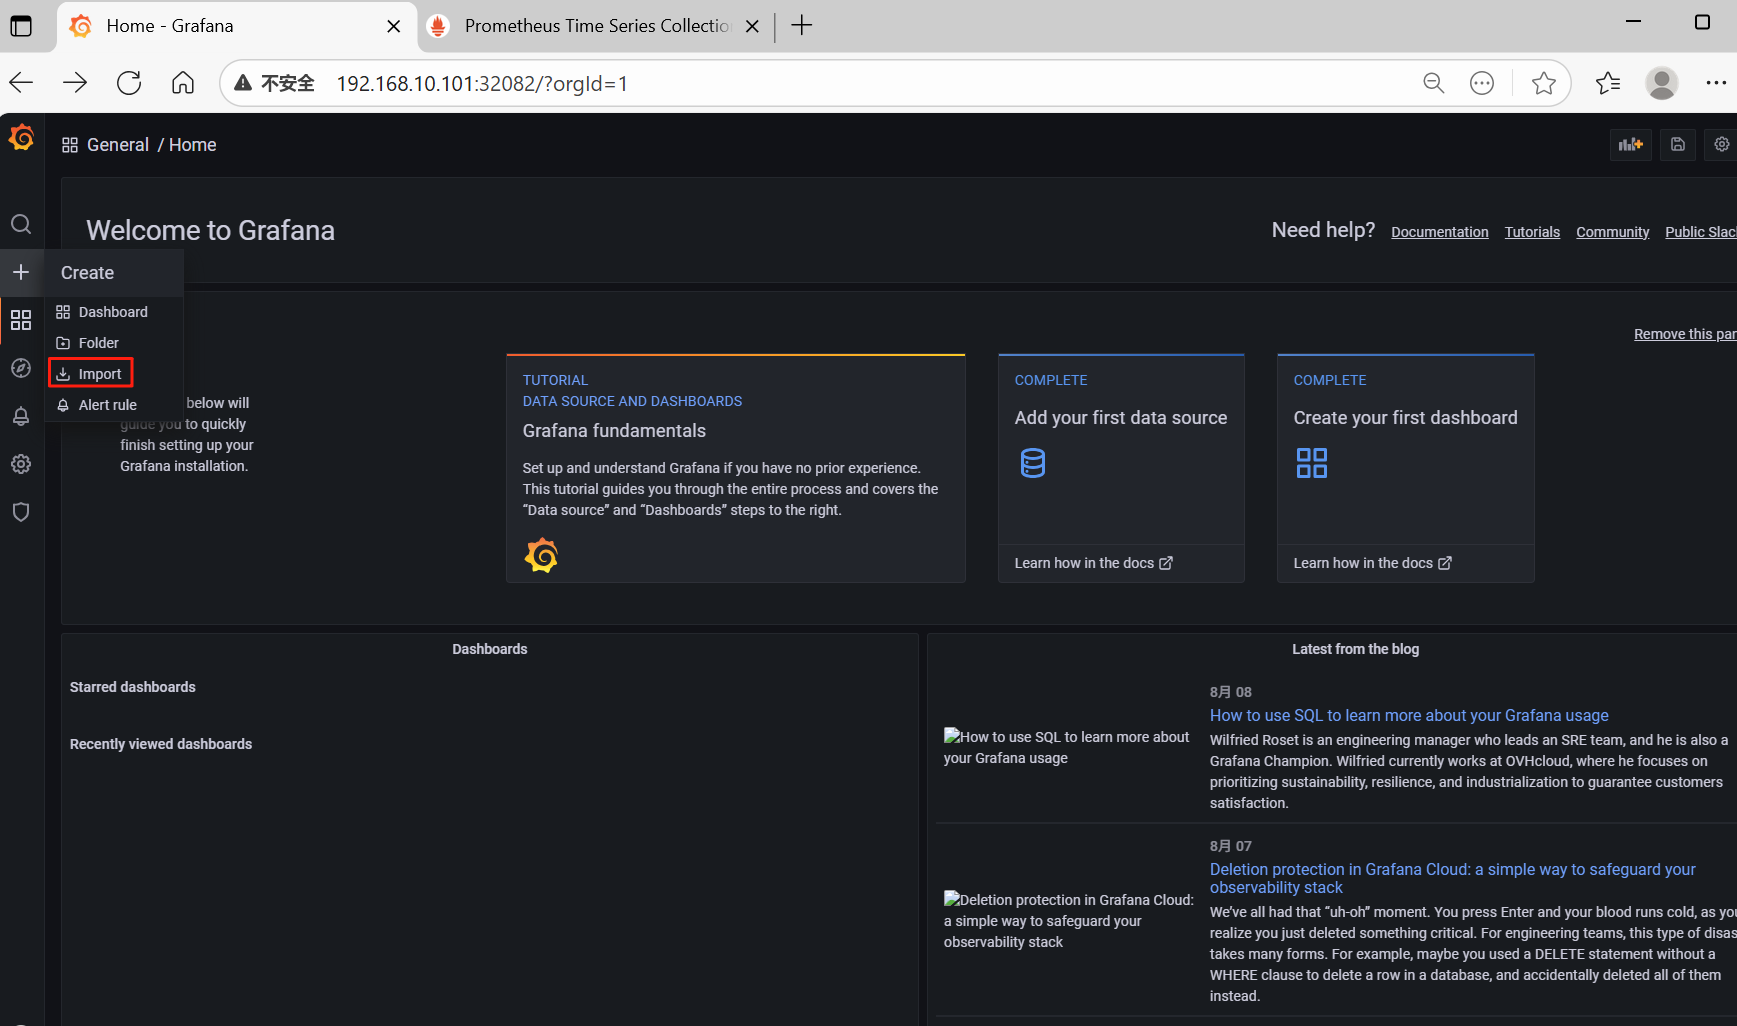Click Learn how in the docs under data source card
The height and width of the screenshot is (1026, 1737).
coord(1093,563)
